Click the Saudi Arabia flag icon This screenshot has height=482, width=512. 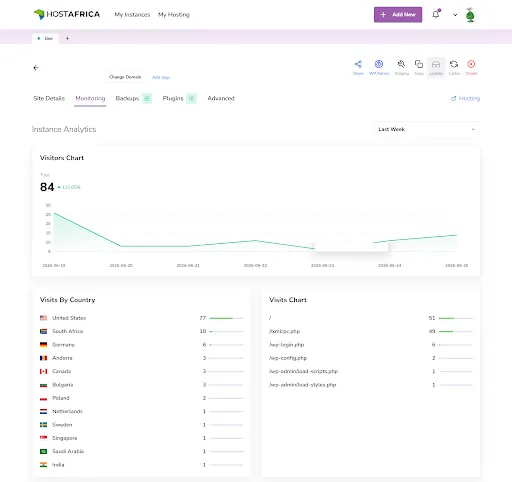[43, 451]
